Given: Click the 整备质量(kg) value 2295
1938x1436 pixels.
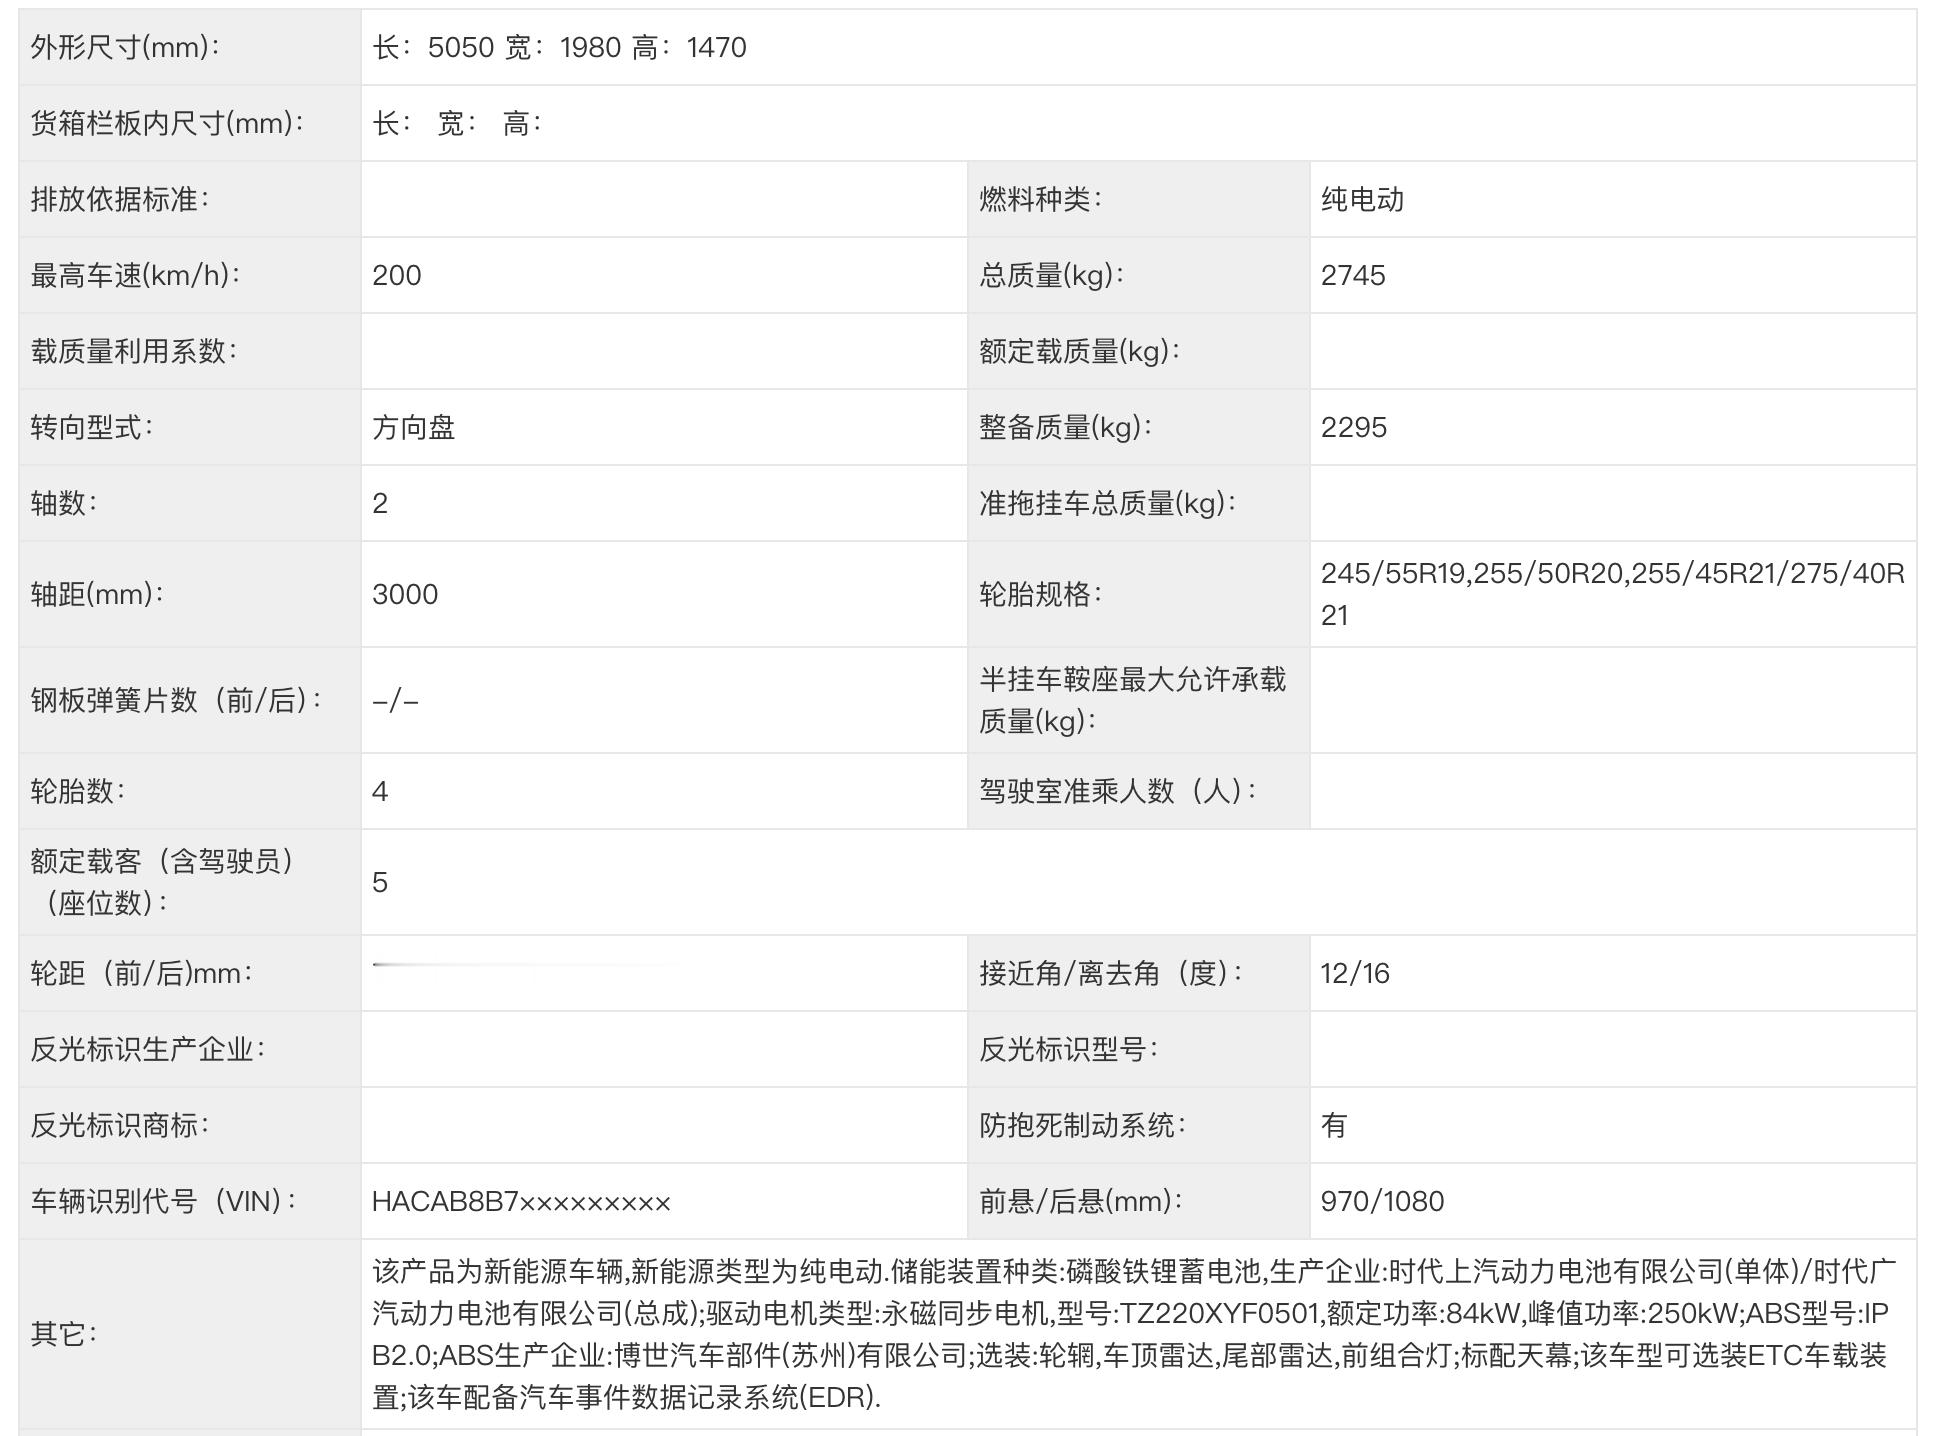Looking at the screenshot, I should point(1354,427).
